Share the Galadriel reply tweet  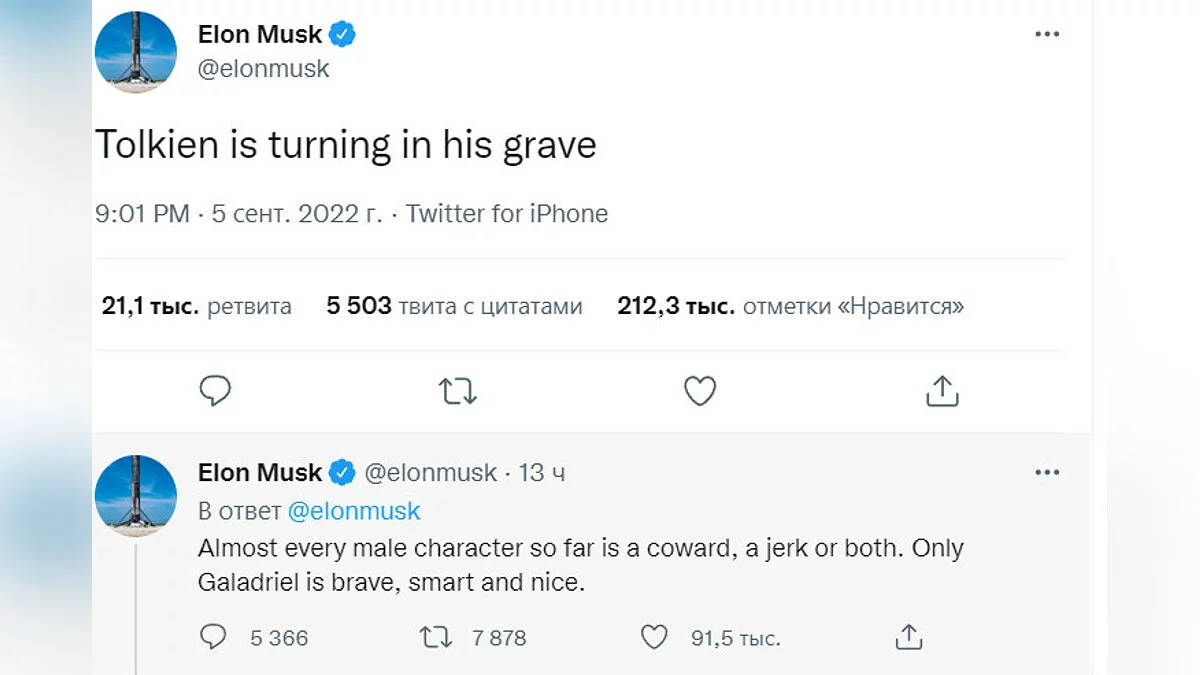click(907, 637)
